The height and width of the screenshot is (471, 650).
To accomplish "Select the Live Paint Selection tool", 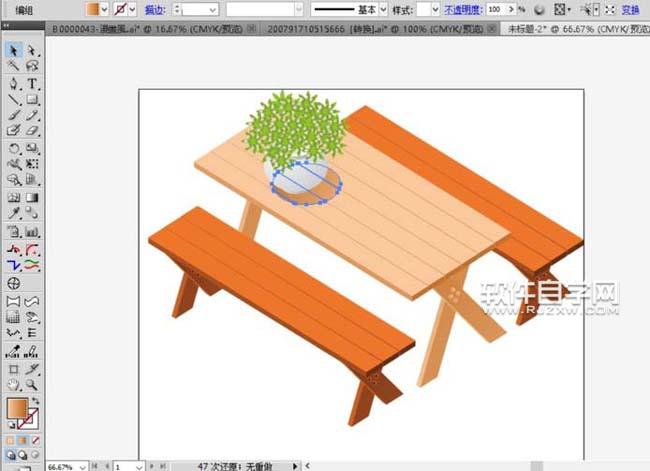I will [x=32, y=352].
